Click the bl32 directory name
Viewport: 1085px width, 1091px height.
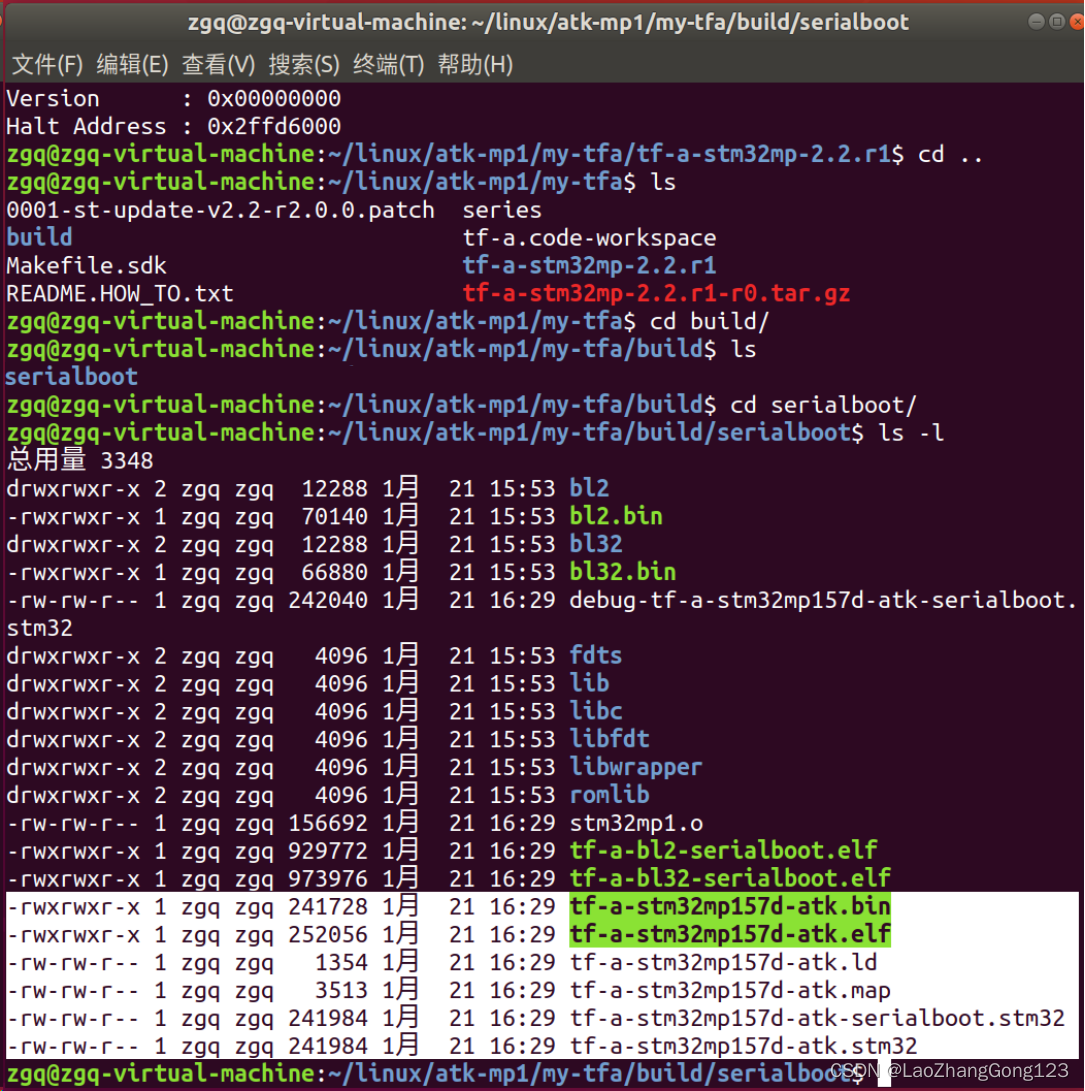coord(595,543)
